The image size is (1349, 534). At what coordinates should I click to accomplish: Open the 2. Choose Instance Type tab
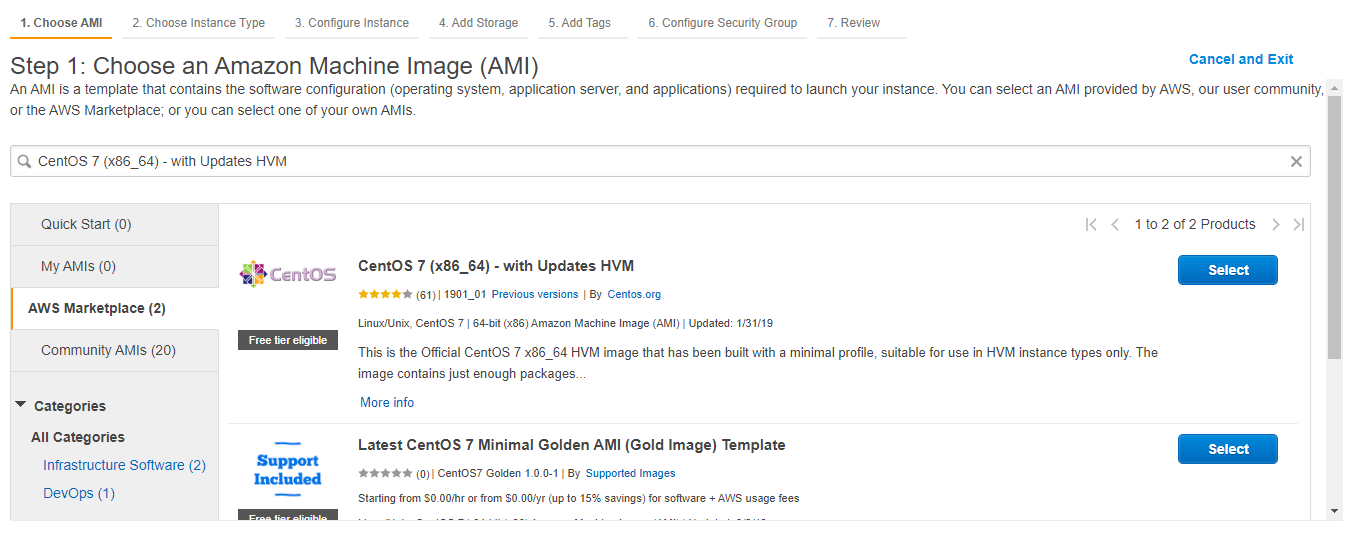point(198,23)
